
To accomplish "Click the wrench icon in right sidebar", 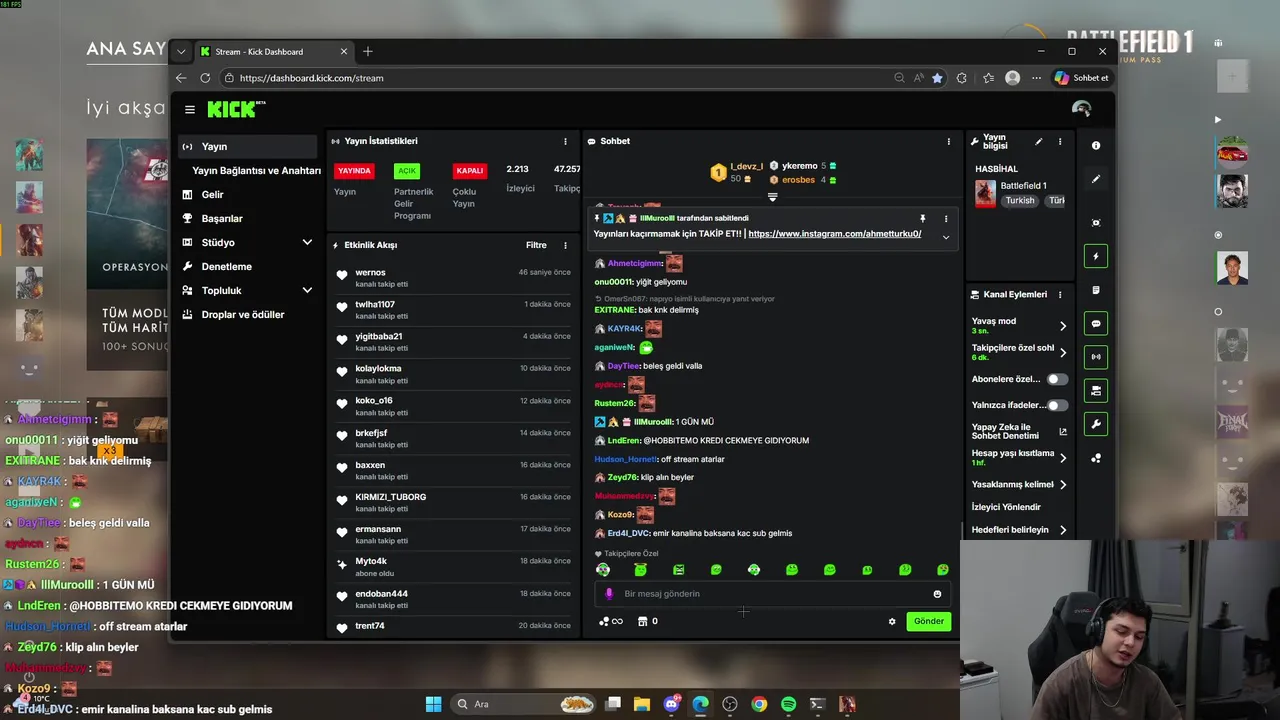I will [1096, 425].
